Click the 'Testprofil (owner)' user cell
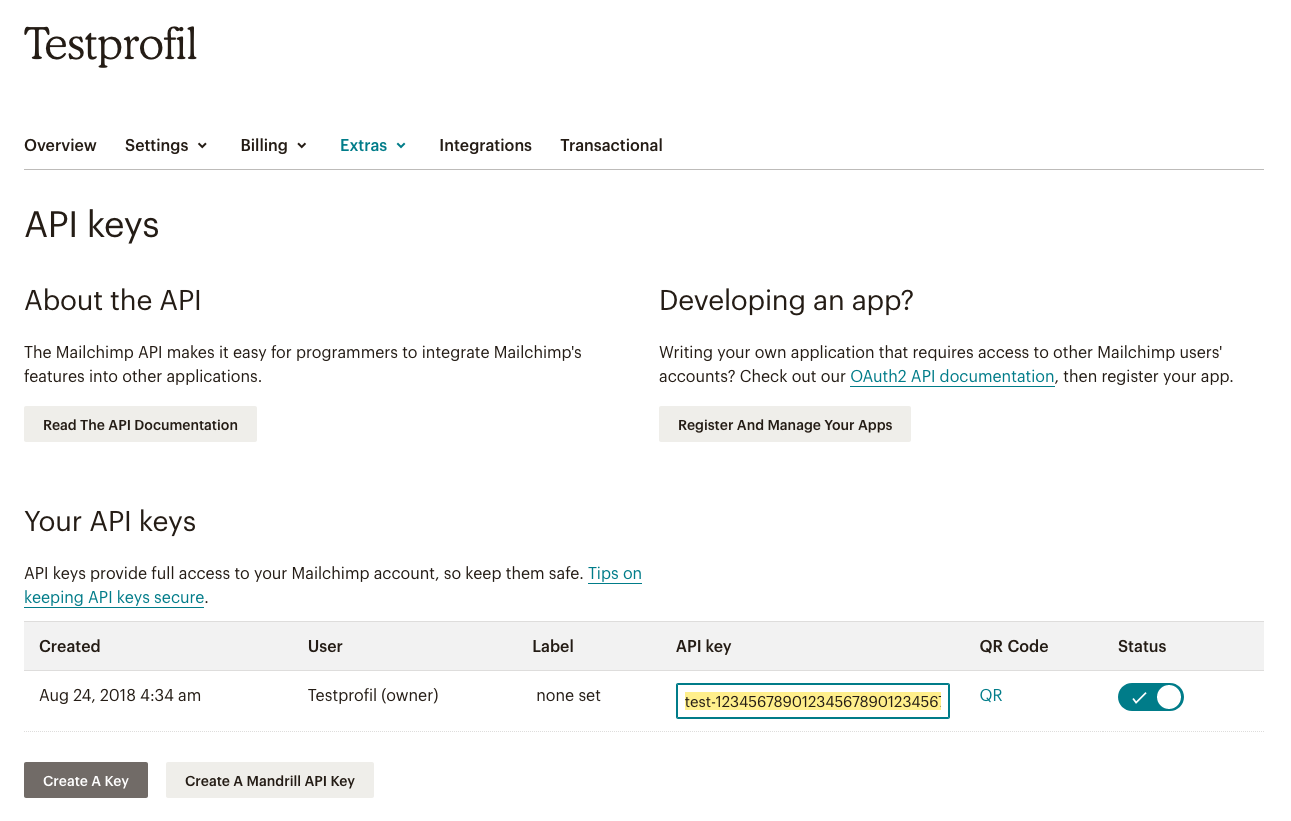Image resolution: width=1291 pixels, height=821 pixels. tap(373, 695)
